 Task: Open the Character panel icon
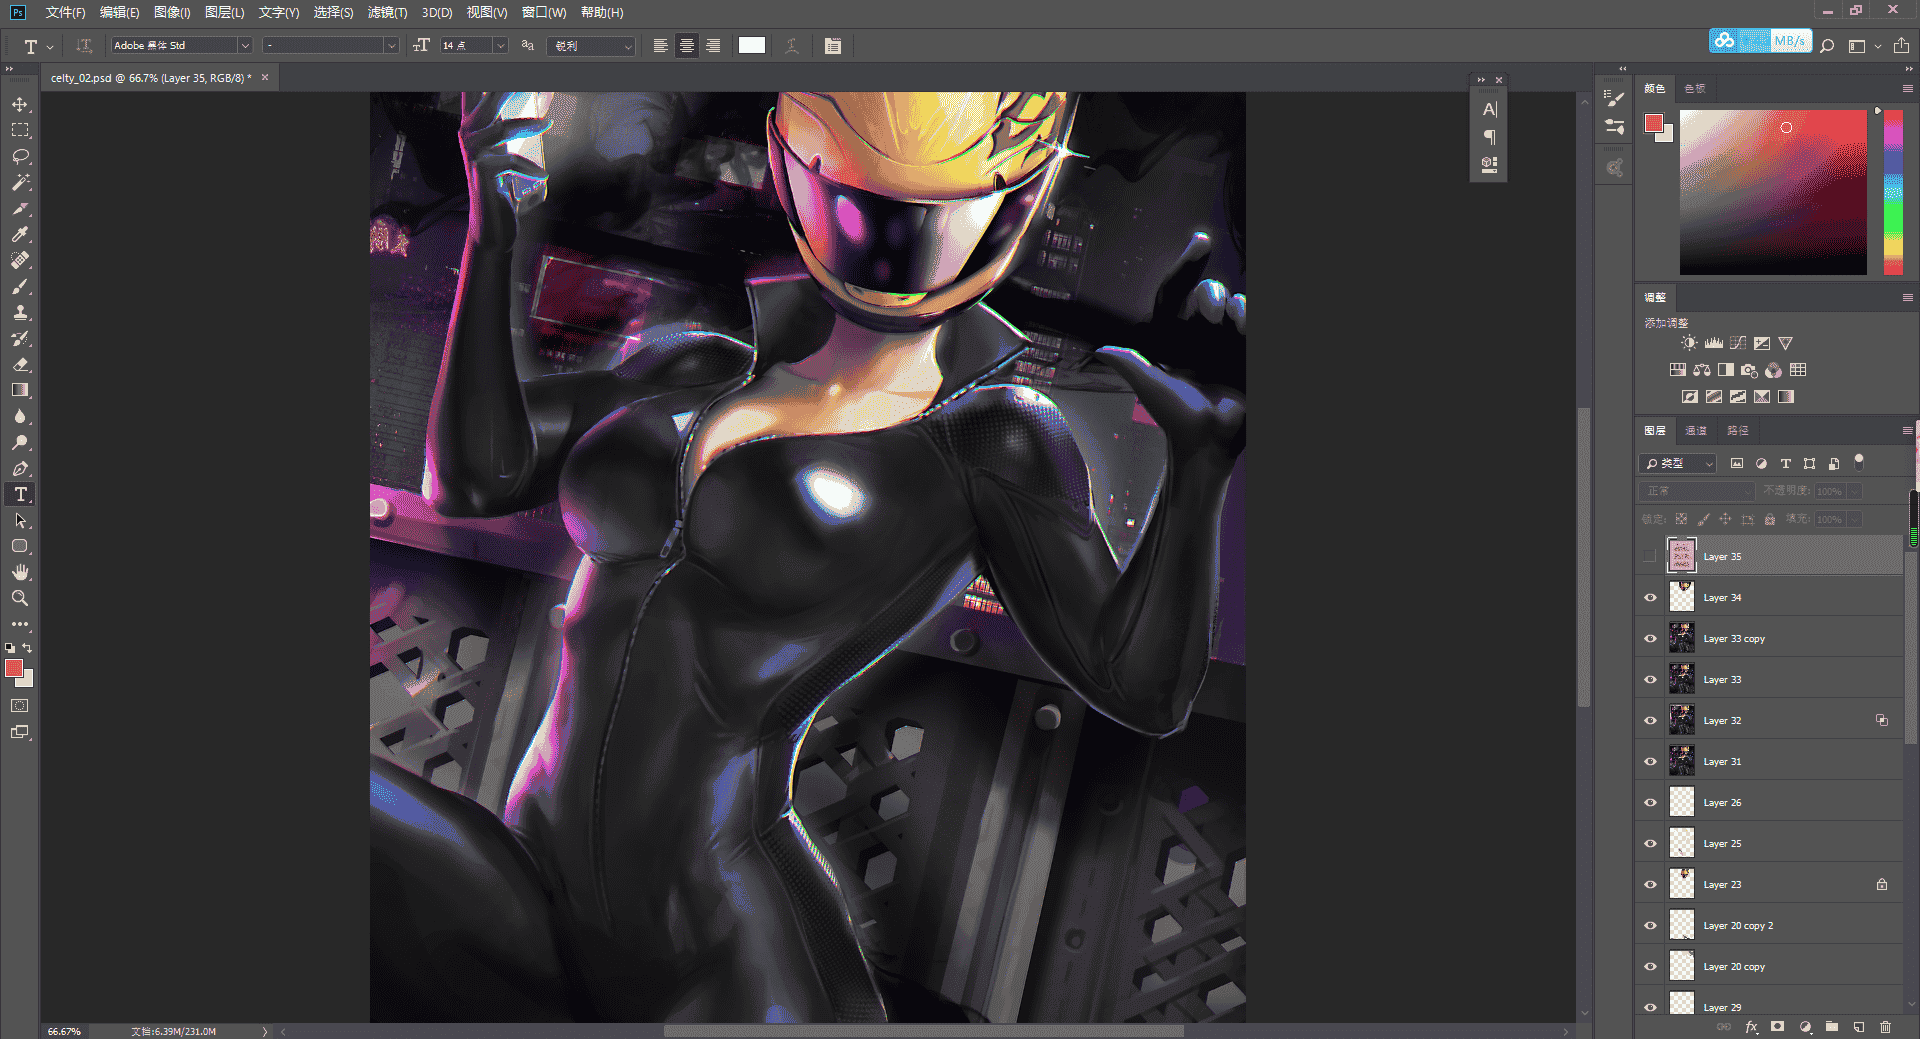click(1489, 109)
